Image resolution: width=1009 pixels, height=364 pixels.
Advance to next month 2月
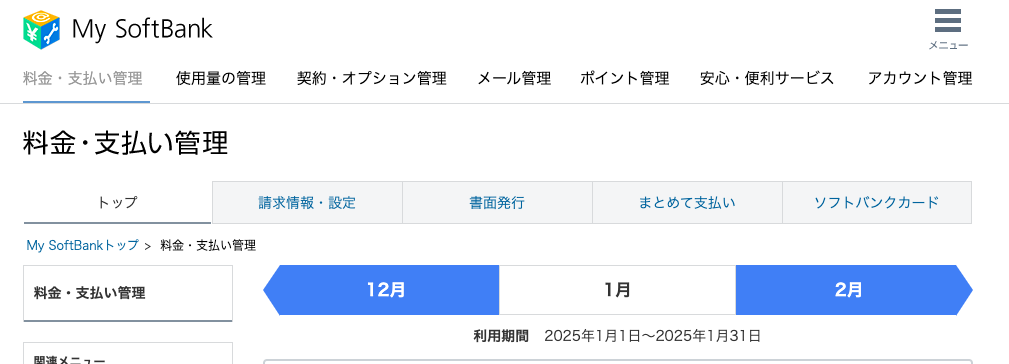(854, 290)
